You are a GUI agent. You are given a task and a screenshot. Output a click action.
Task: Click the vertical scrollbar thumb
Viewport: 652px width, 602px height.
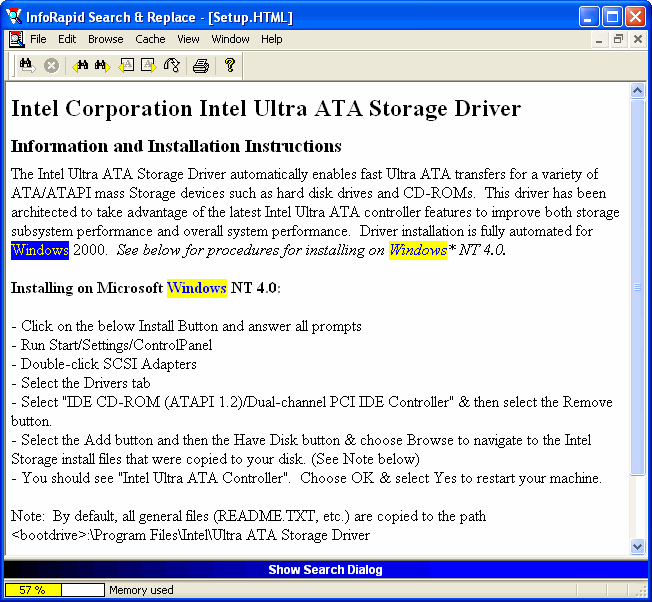637,287
